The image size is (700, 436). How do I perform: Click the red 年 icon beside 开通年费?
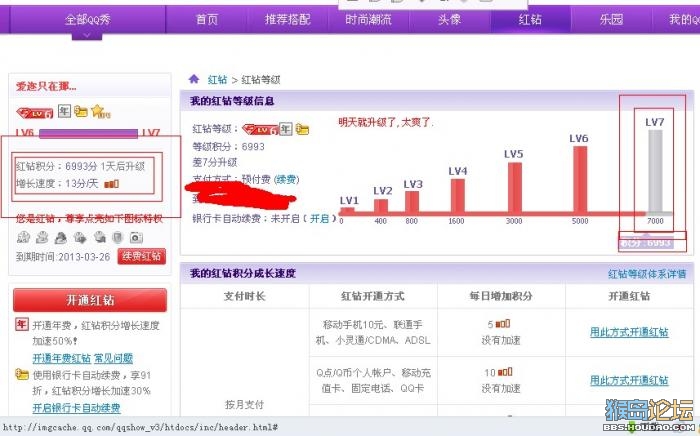pyautogui.click(x=22, y=324)
